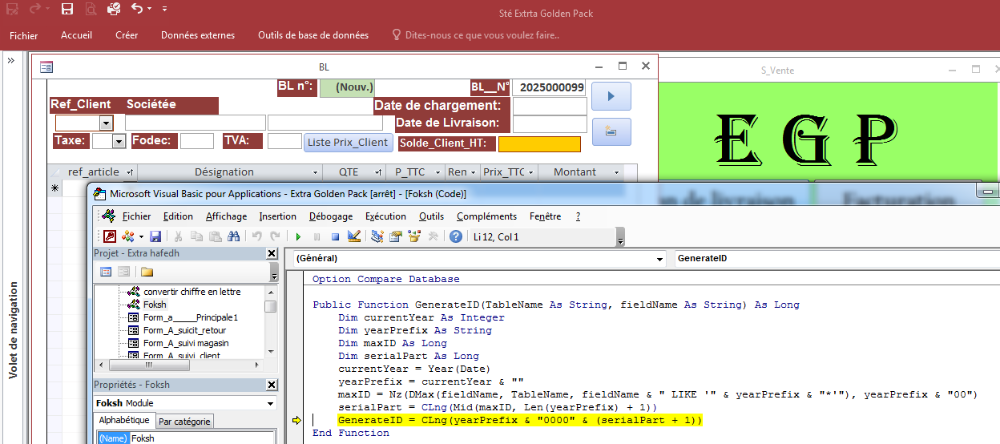Image resolution: width=1000 pixels, height=444 pixels.
Task: Click the View Microsoft Access icon
Action: (106, 237)
